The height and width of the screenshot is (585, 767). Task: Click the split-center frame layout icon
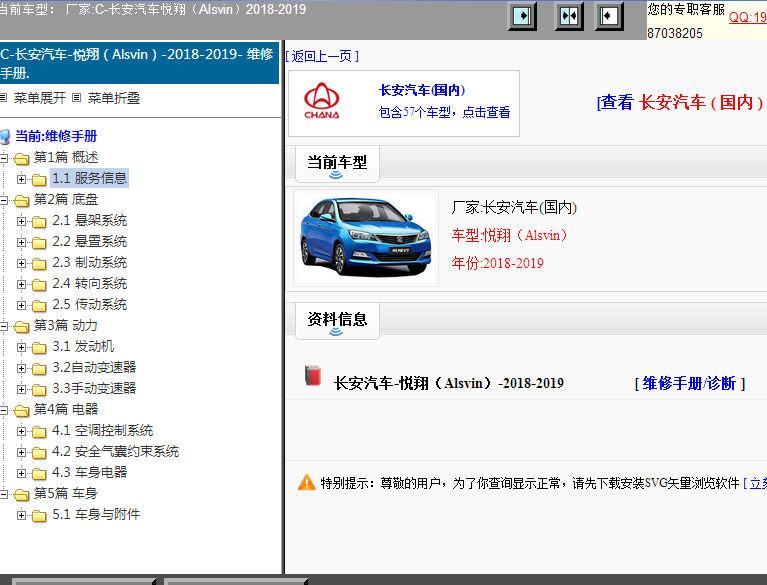569,16
